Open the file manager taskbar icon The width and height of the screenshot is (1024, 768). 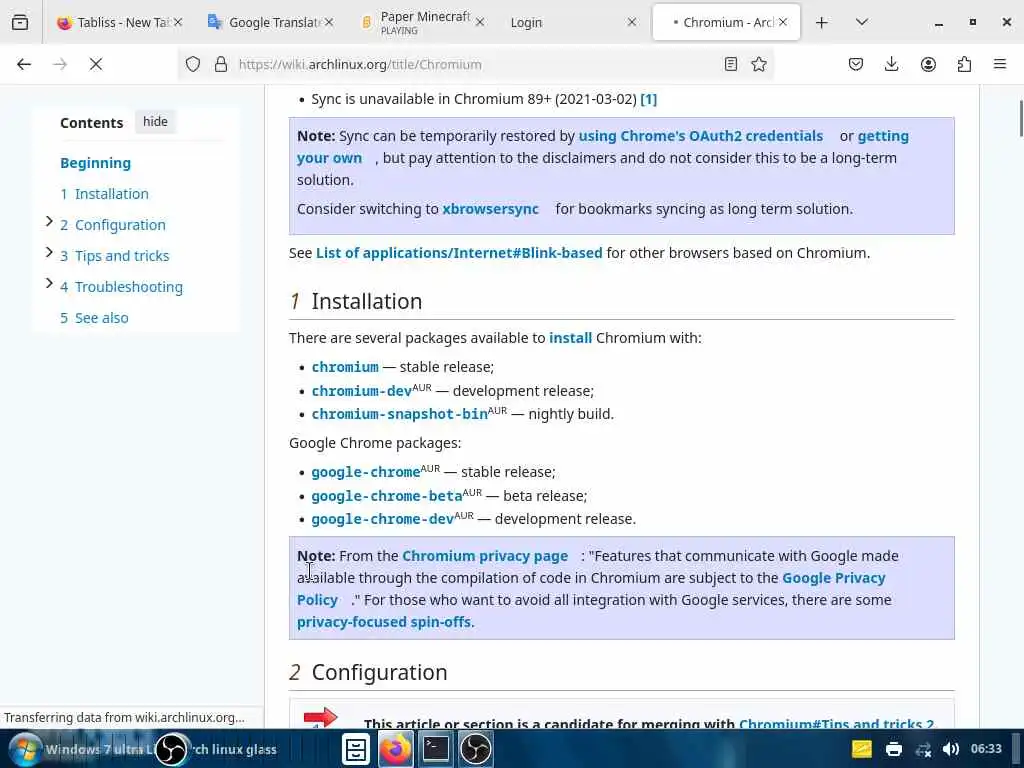click(x=356, y=749)
